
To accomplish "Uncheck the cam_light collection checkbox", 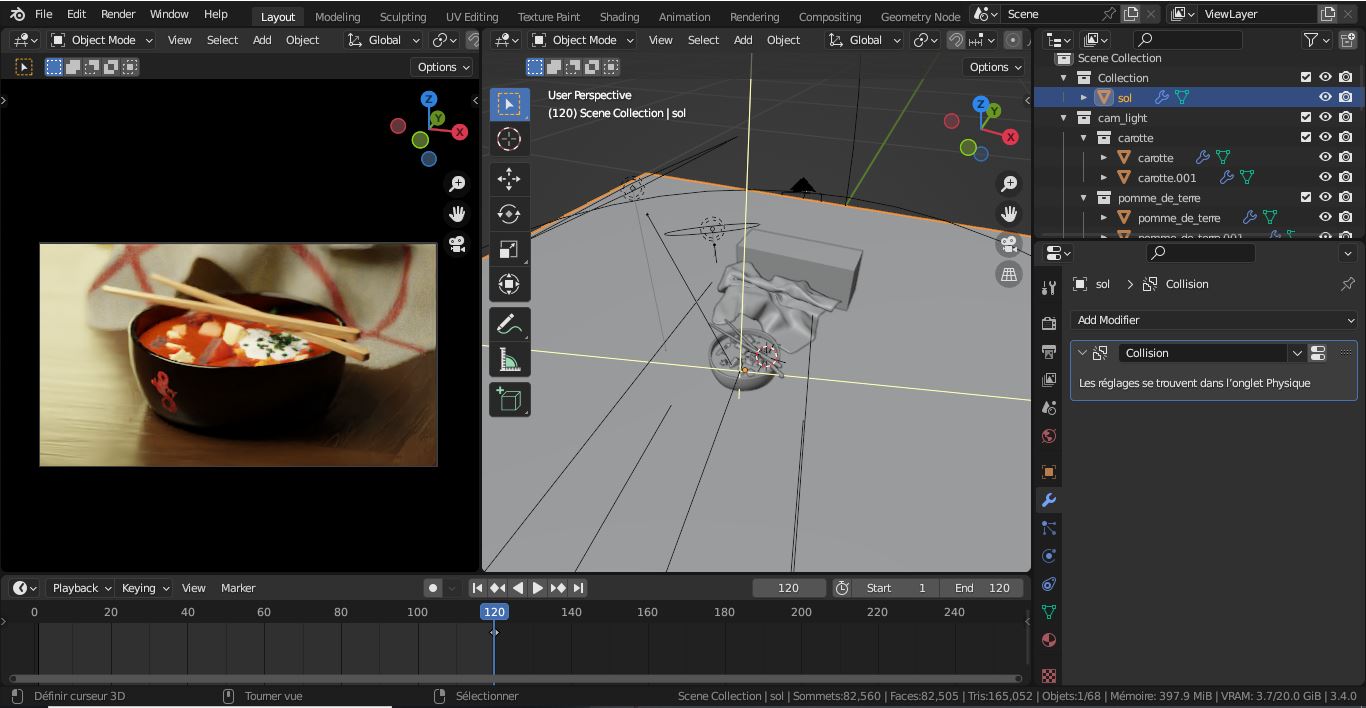I will (1305, 117).
